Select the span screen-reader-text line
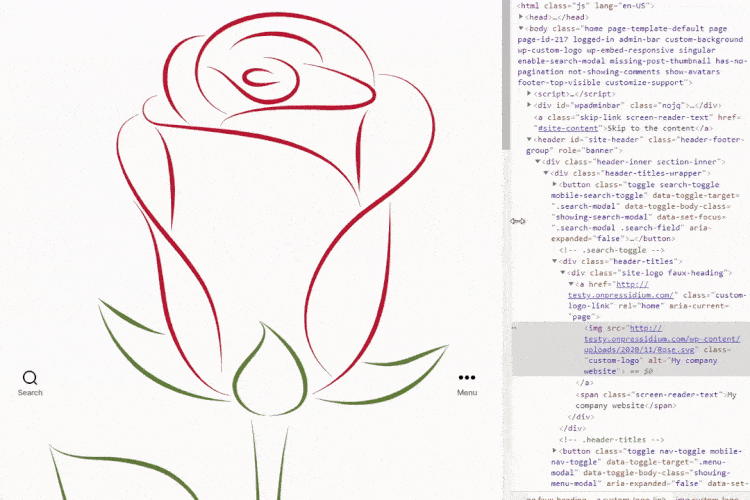 point(656,400)
